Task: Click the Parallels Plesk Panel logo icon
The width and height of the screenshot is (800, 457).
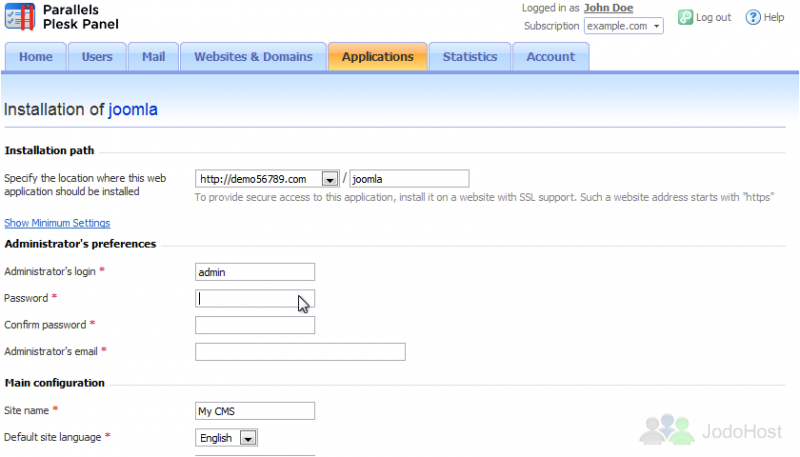Action: pos(20,17)
